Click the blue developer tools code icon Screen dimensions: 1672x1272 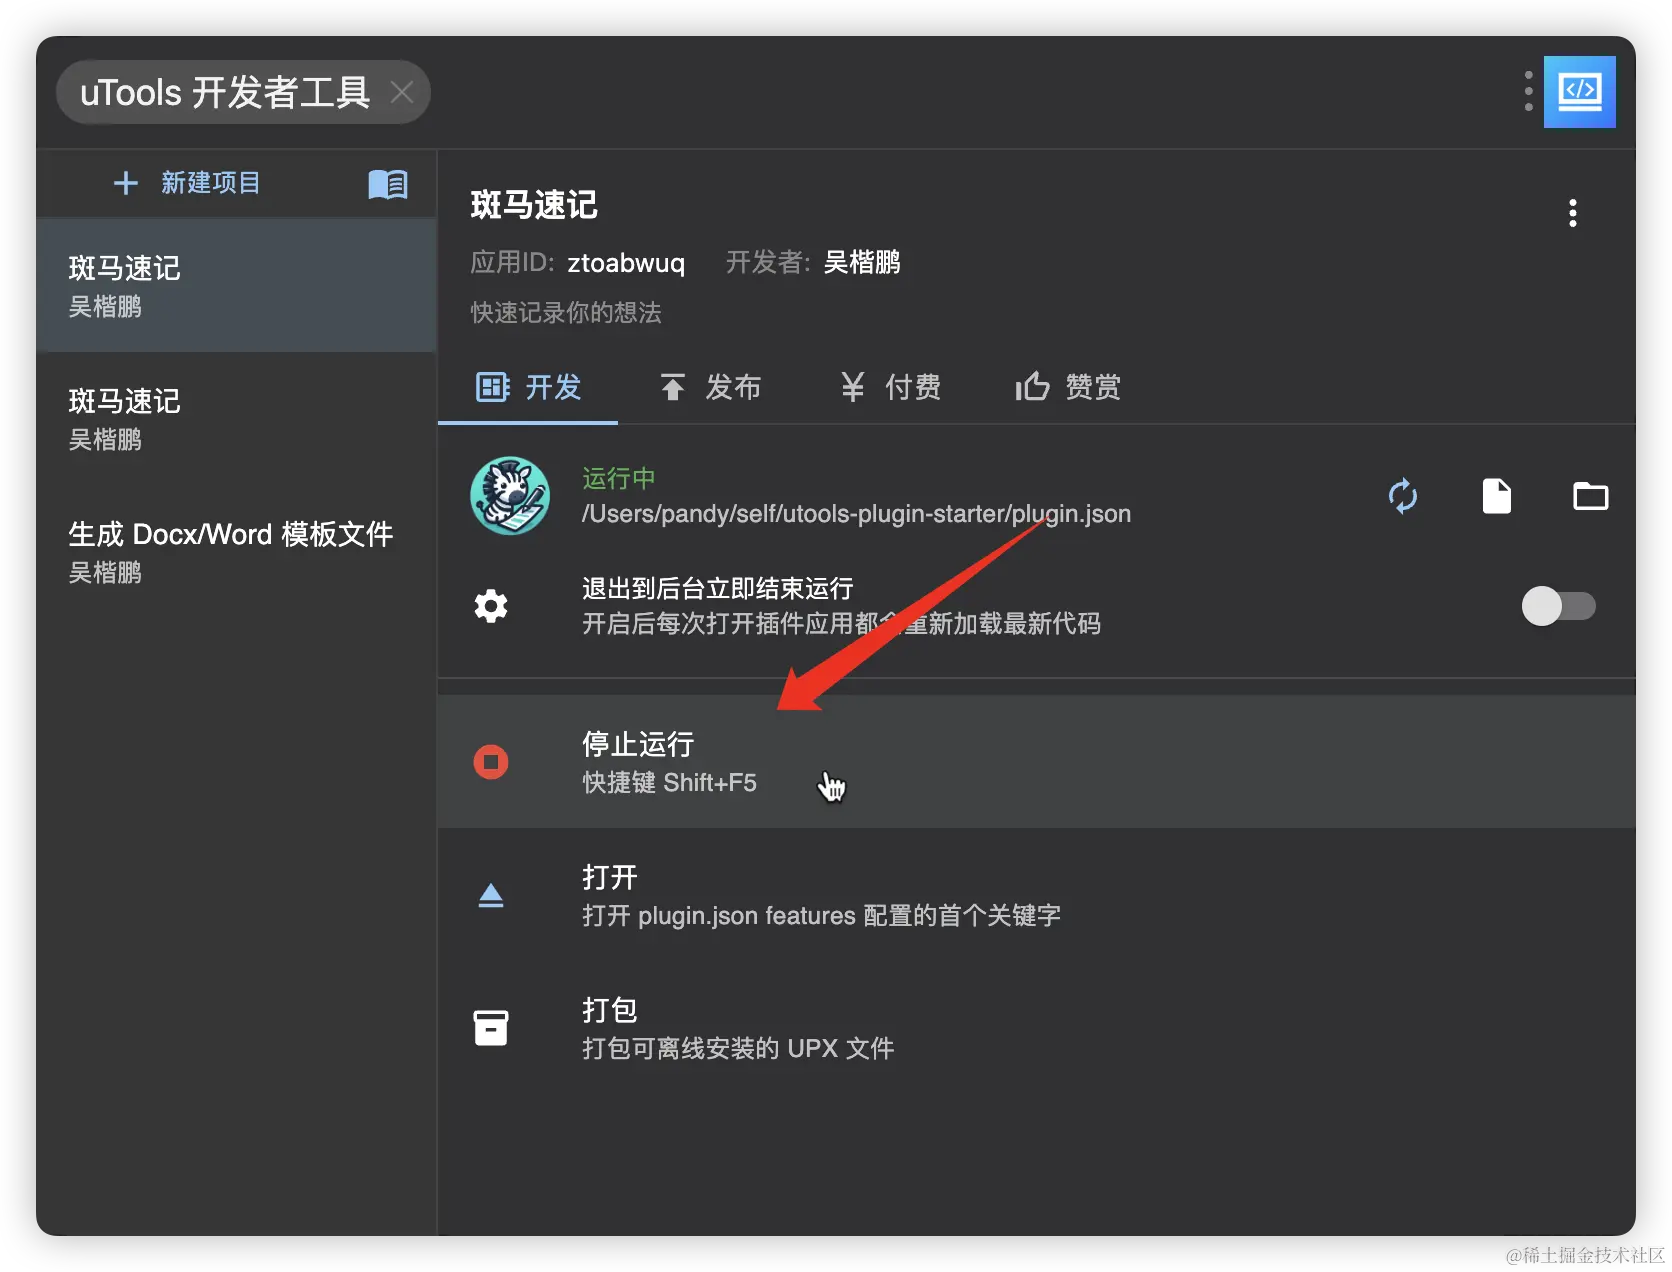(x=1579, y=92)
